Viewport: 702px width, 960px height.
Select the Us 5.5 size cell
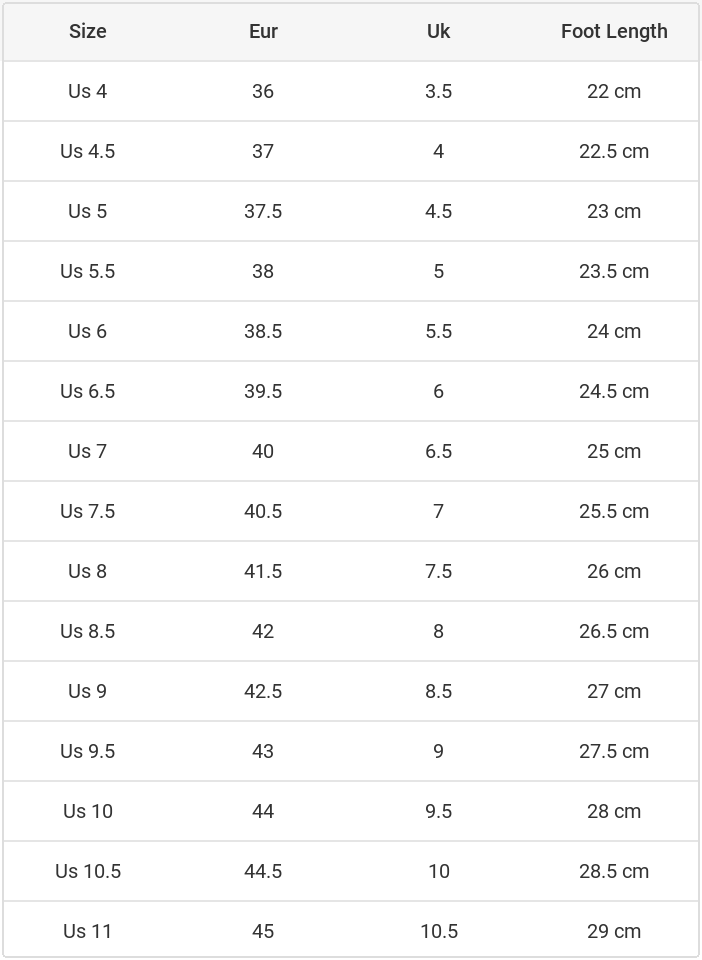88,271
